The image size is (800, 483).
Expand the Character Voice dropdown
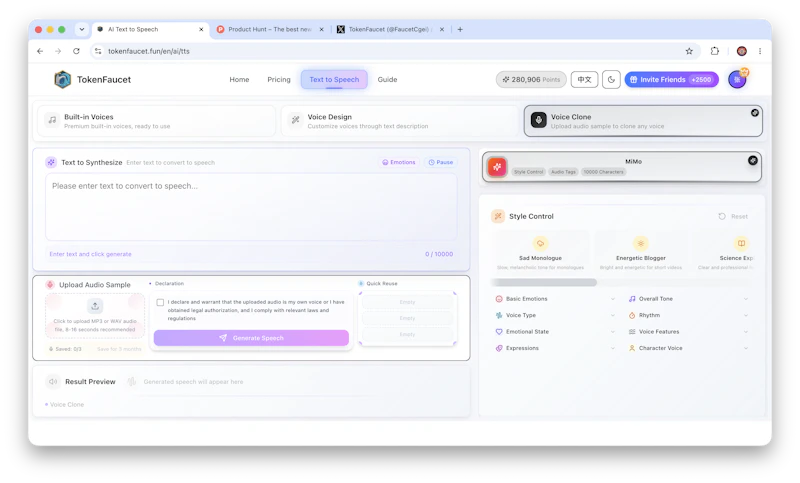(x=688, y=348)
